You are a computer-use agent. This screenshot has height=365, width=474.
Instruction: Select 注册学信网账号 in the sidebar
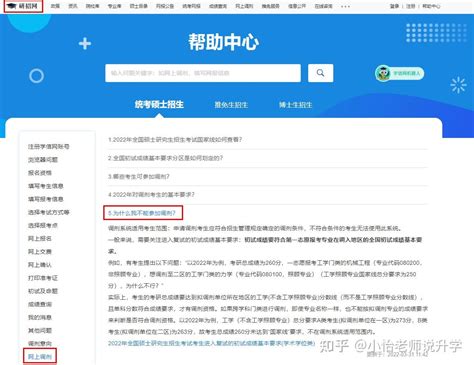[48, 147]
